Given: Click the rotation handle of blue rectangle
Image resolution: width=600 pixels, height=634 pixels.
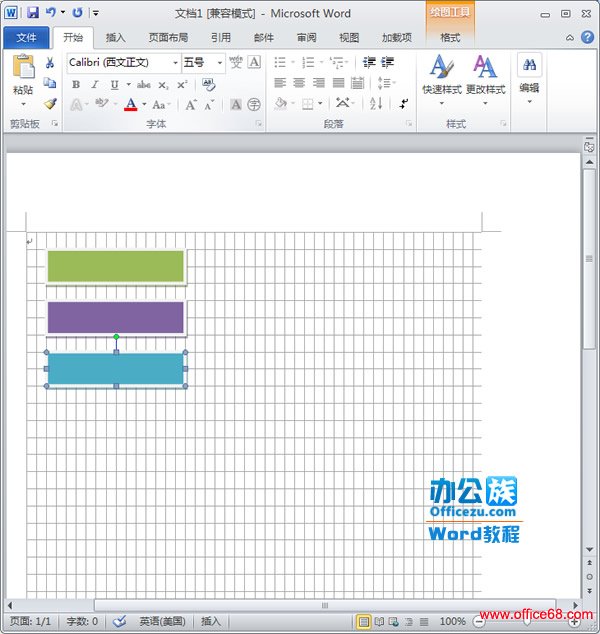Looking at the screenshot, I should click(x=116, y=336).
